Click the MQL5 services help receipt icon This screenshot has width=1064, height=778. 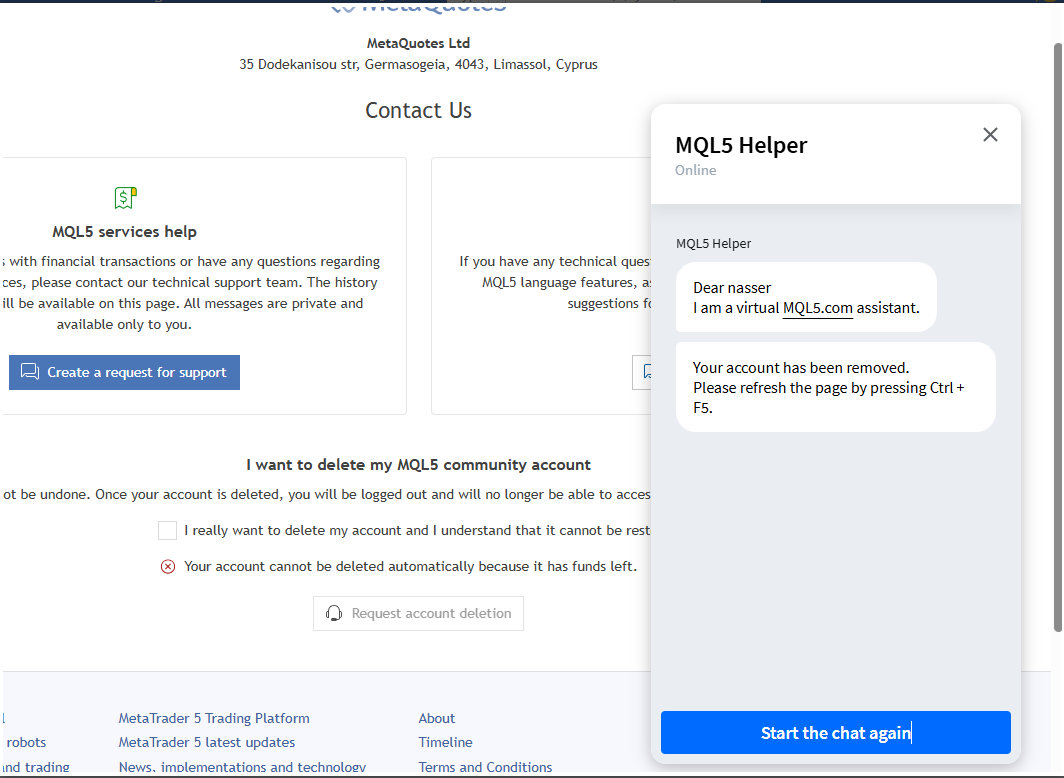tap(125, 197)
